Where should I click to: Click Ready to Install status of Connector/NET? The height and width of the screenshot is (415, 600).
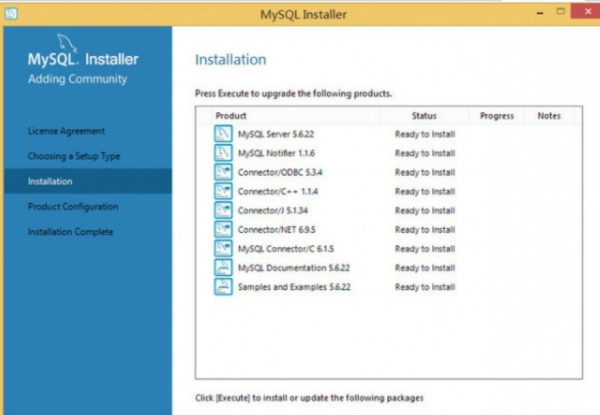(x=425, y=230)
